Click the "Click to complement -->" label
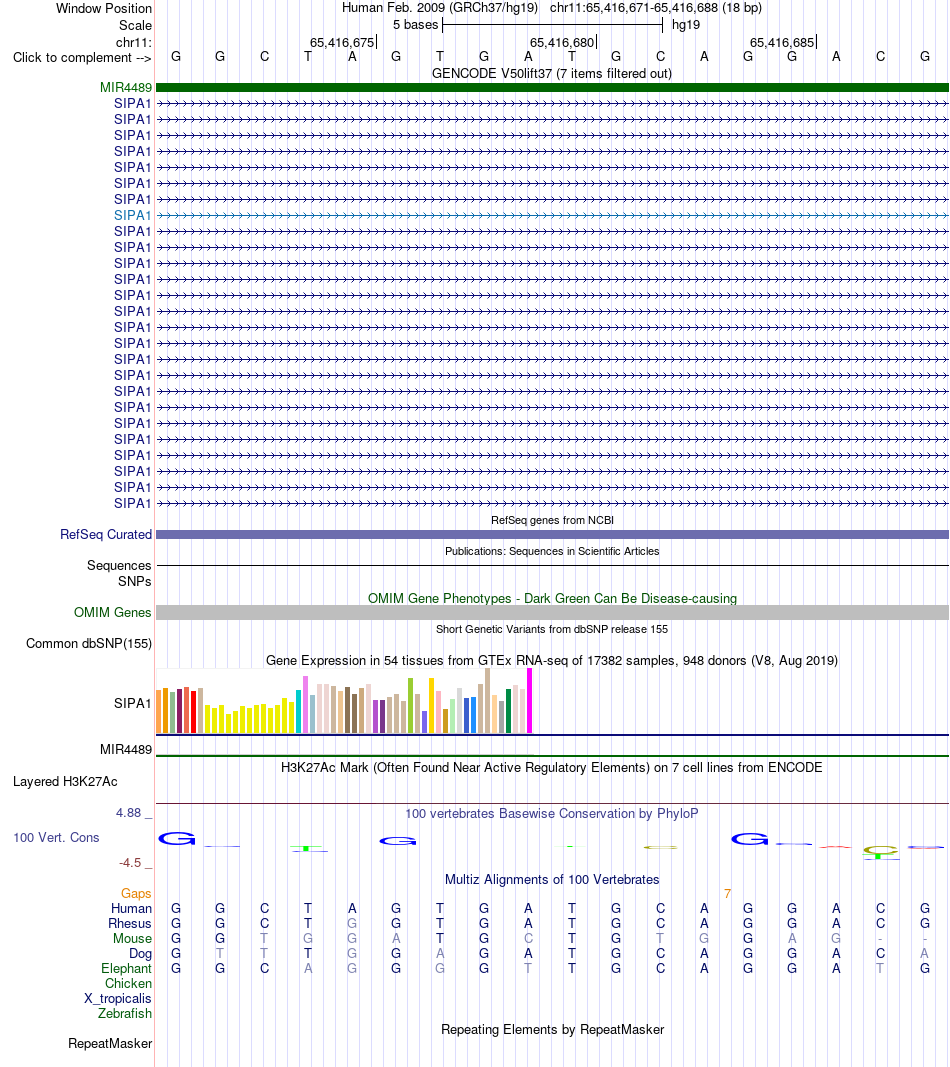Screen dimensions: 950x1067 [x=82, y=58]
